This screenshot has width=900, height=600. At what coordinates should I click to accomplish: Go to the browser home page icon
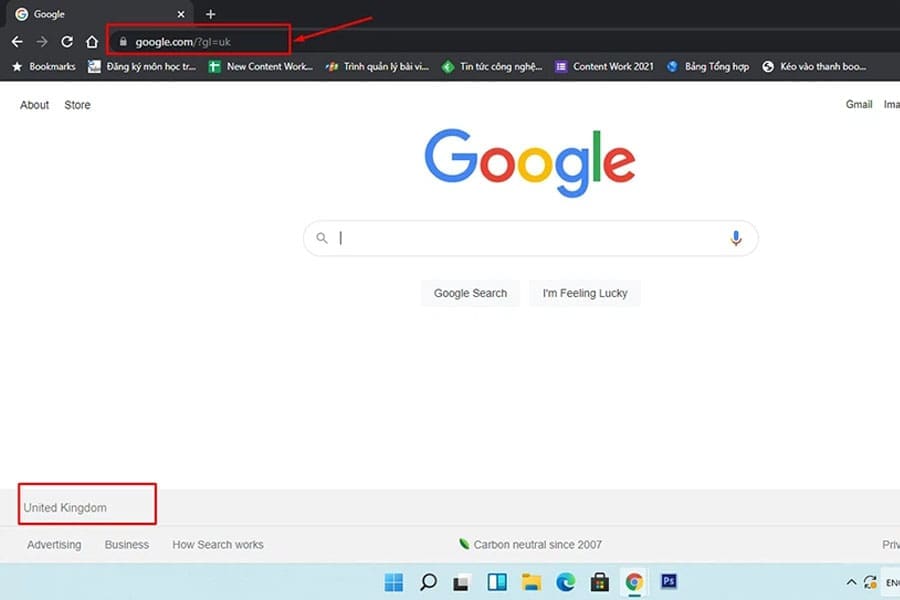(x=92, y=42)
